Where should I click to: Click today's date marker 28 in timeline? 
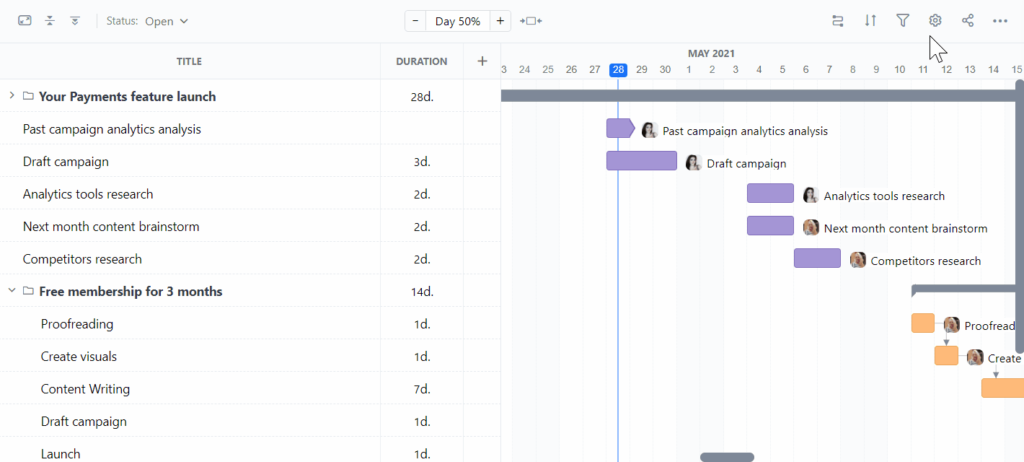point(618,69)
